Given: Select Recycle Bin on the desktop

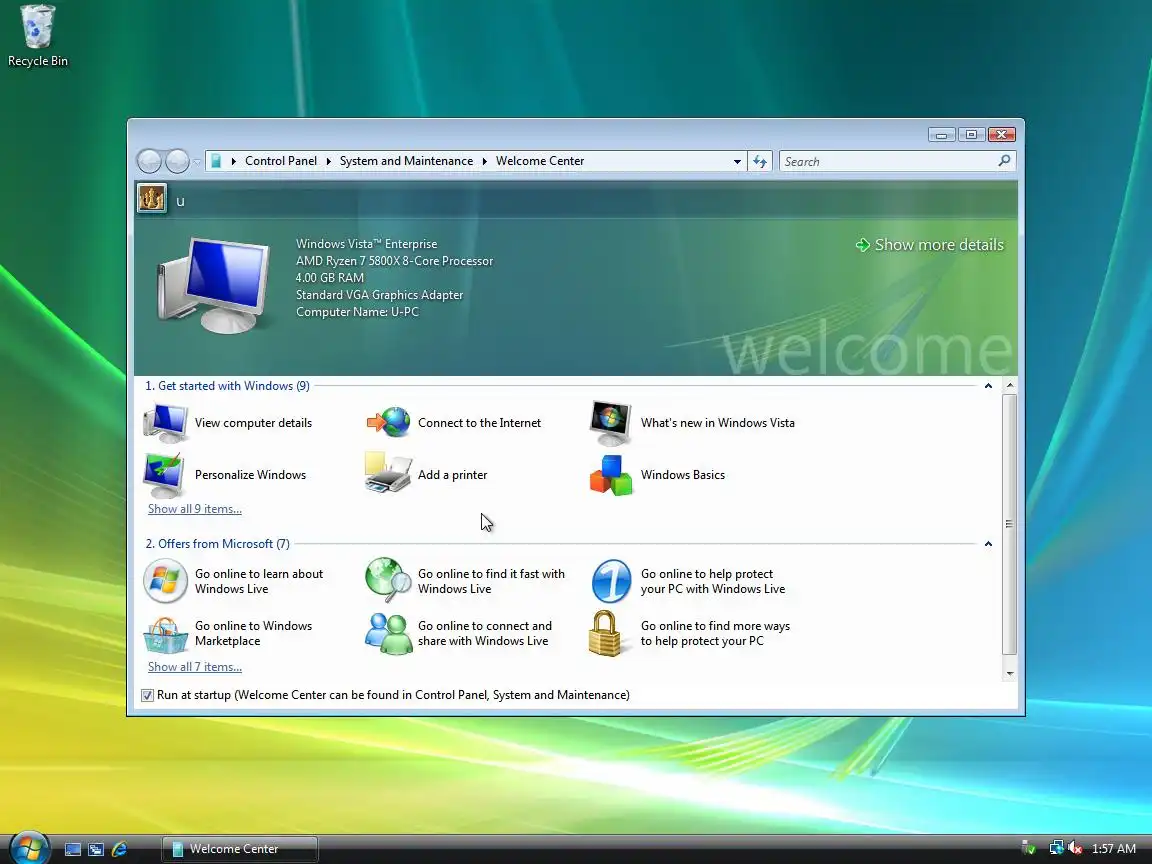Looking at the screenshot, I should 37,37.
